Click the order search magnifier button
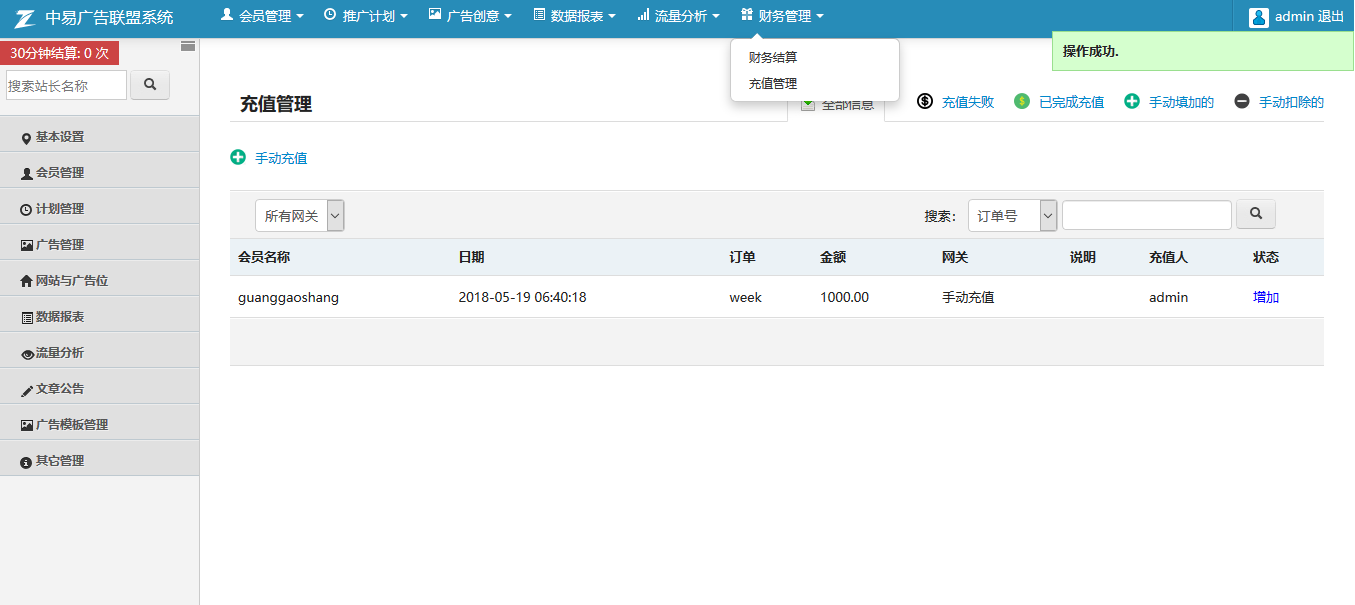 [x=1255, y=214]
